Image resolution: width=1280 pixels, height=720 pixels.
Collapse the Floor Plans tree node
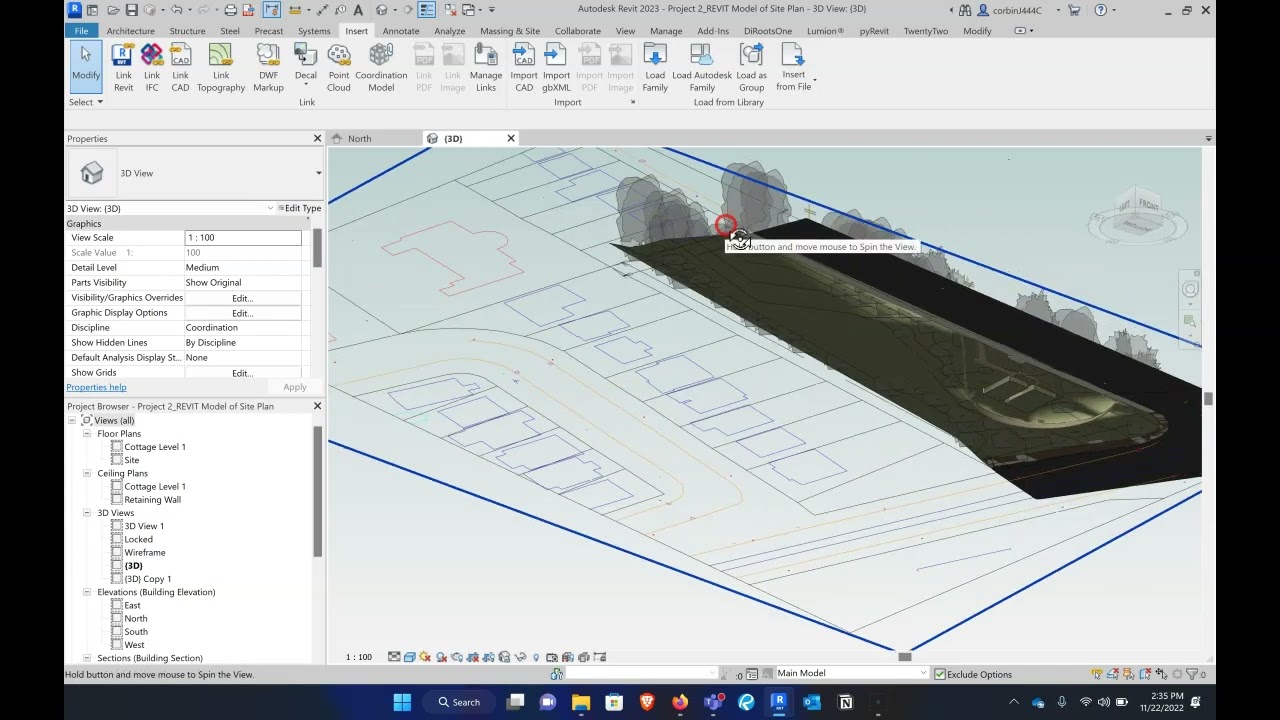click(87, 434)
